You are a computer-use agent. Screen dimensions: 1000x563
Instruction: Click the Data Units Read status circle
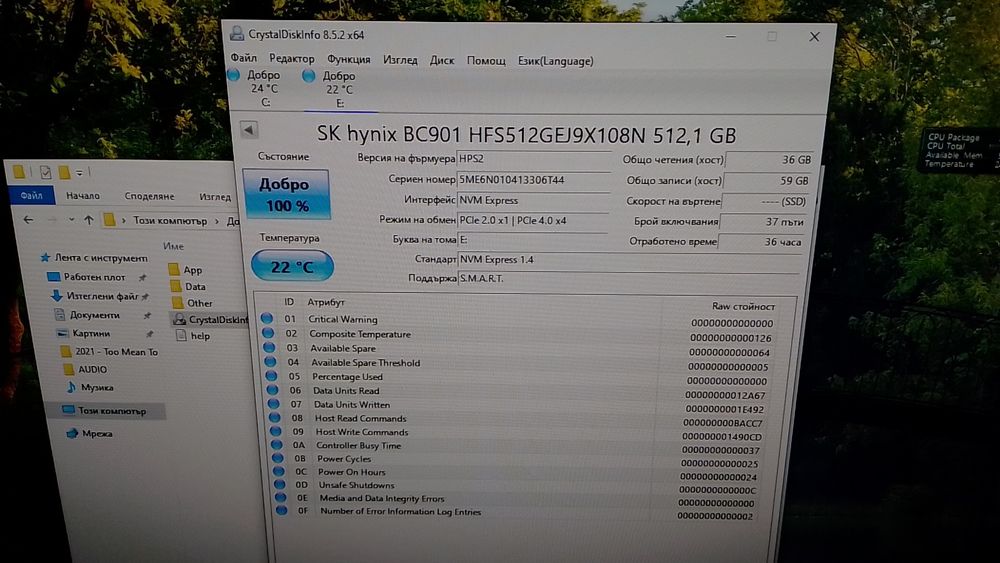(x=272, y=389)
